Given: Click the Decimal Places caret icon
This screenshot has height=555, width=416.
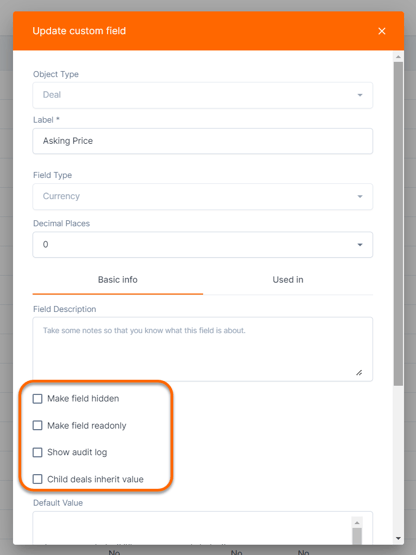Looking at the screenshot, I should (x=360, y=245).
